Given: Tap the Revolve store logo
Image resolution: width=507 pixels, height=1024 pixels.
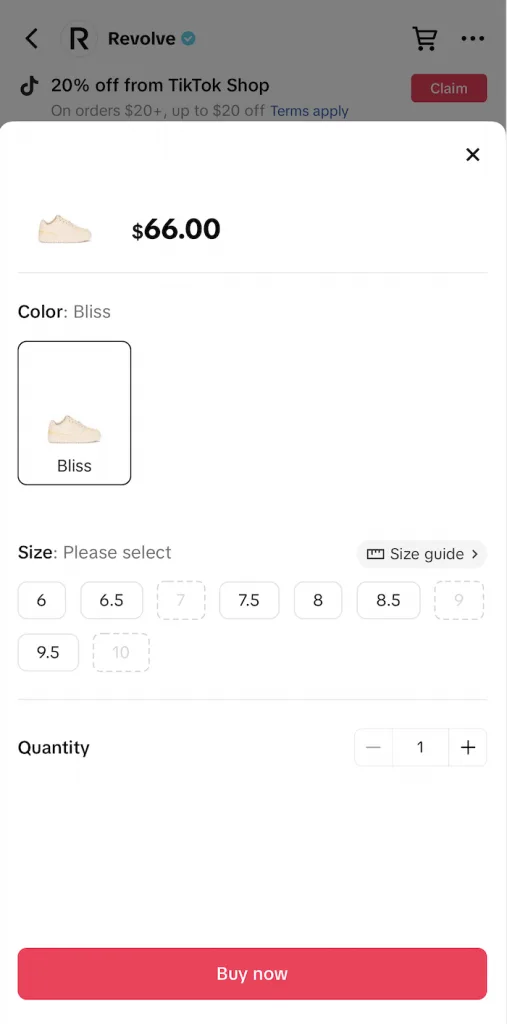Looking at the screenshot, I should tap(78, 39).
